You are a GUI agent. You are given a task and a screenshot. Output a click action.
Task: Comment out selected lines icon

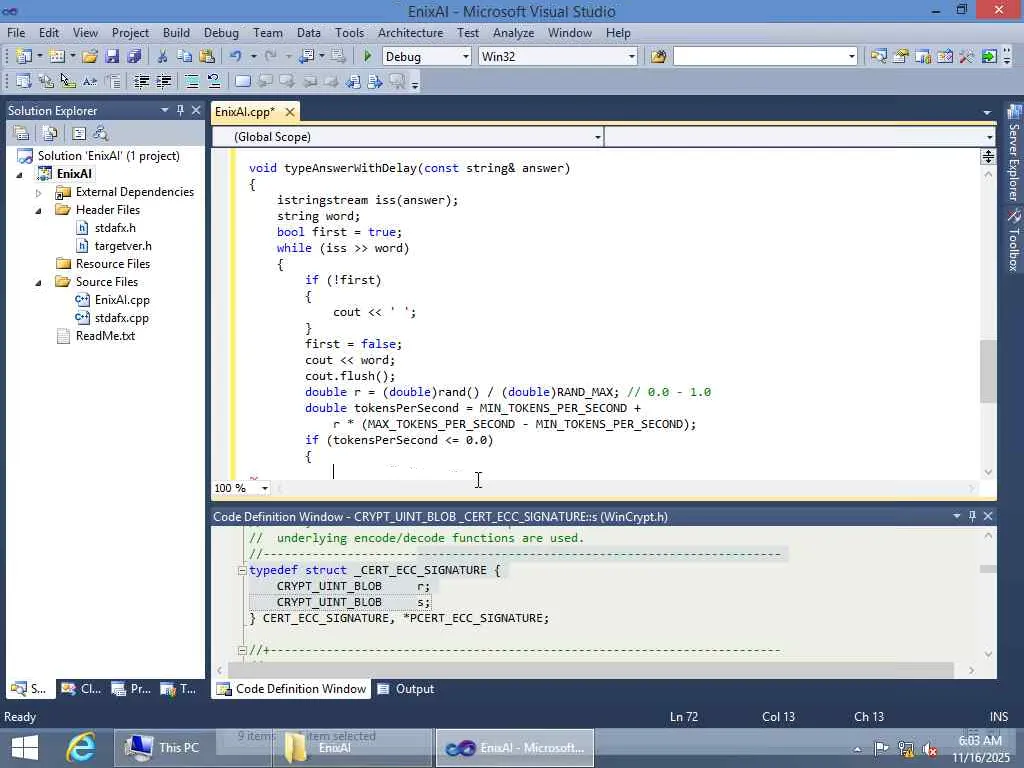tap(192, 82)
